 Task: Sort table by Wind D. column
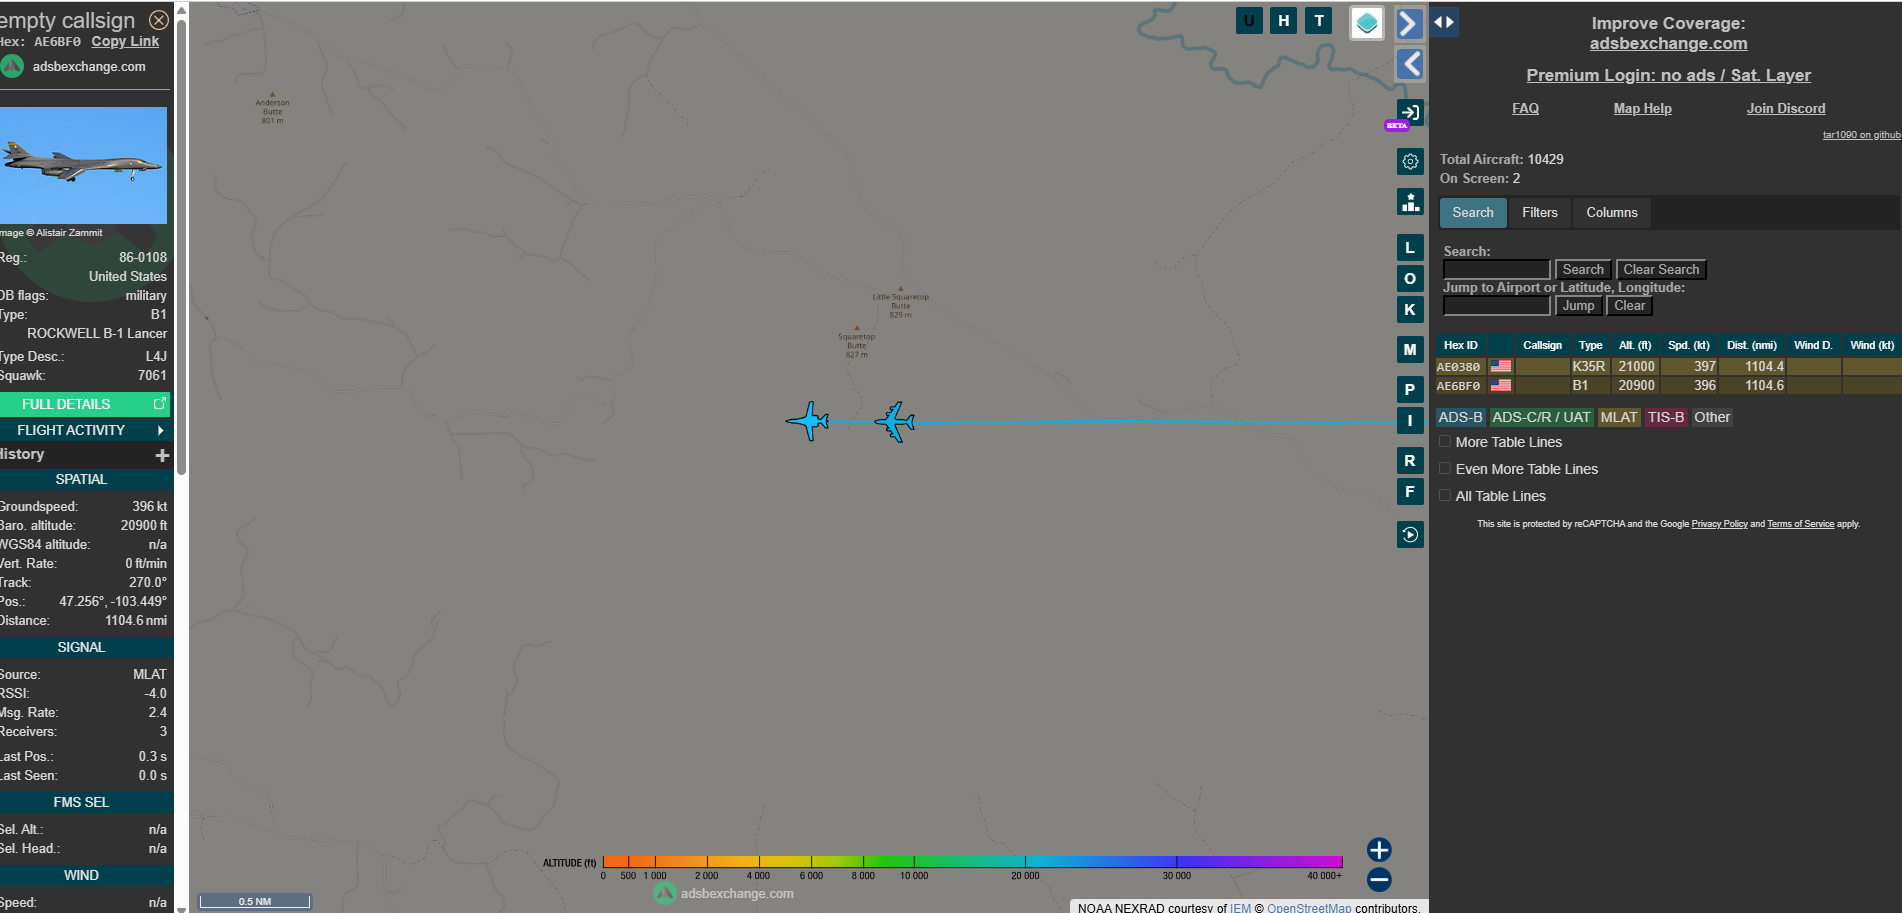[x=1813, y=345]
